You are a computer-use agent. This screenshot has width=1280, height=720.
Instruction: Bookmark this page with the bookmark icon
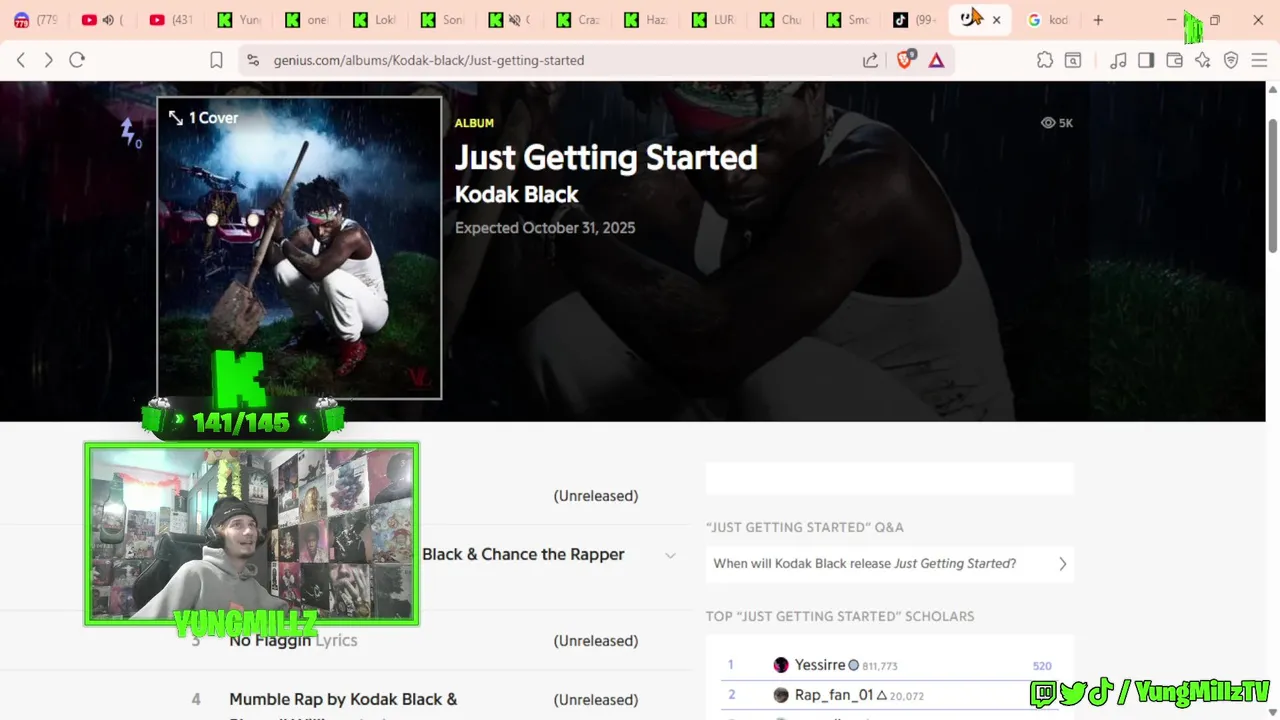point(216,60)
